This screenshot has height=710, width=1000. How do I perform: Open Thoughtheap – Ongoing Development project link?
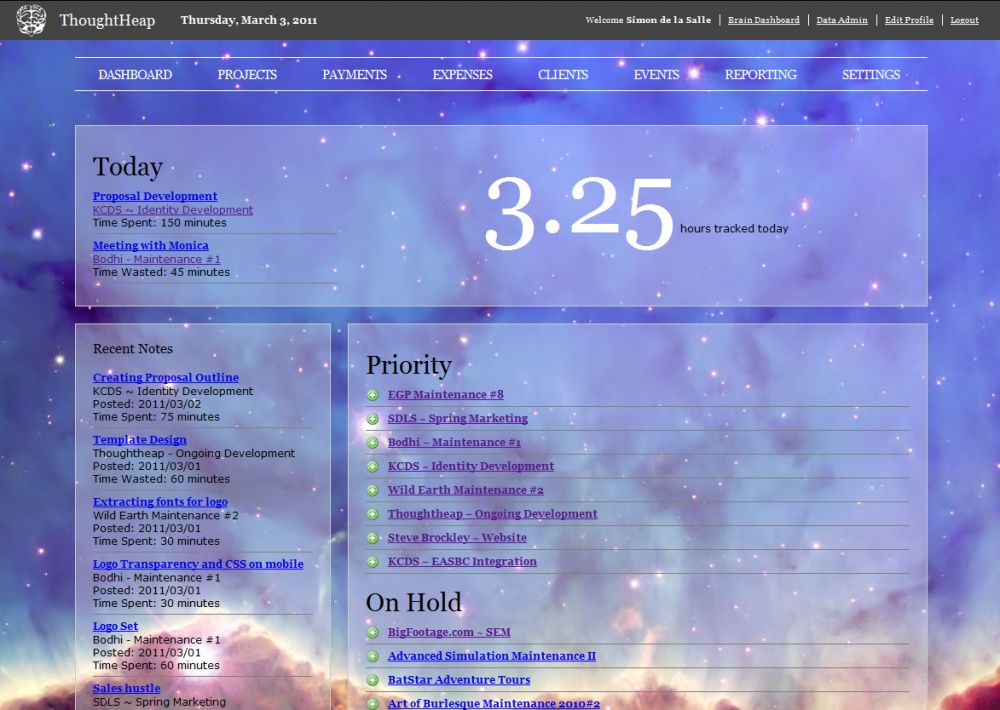tap(492, 514)
